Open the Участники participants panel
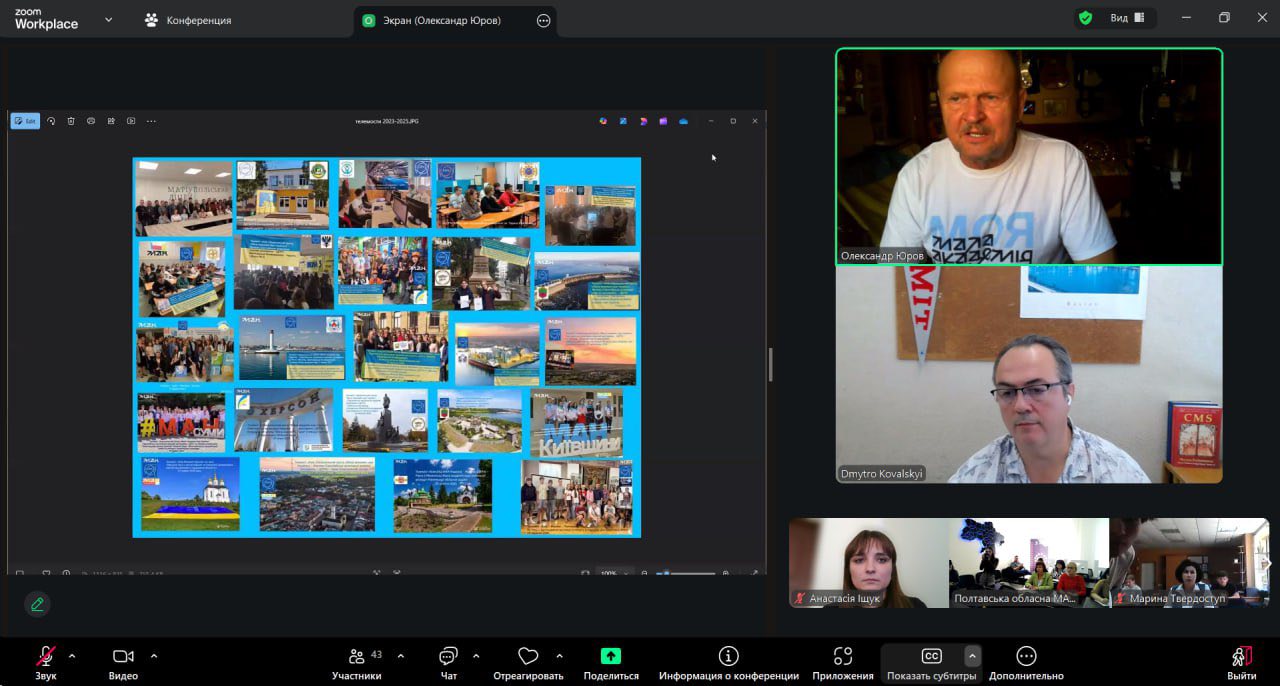This screenshot has height=686, width=1280. tap(357, 663)
